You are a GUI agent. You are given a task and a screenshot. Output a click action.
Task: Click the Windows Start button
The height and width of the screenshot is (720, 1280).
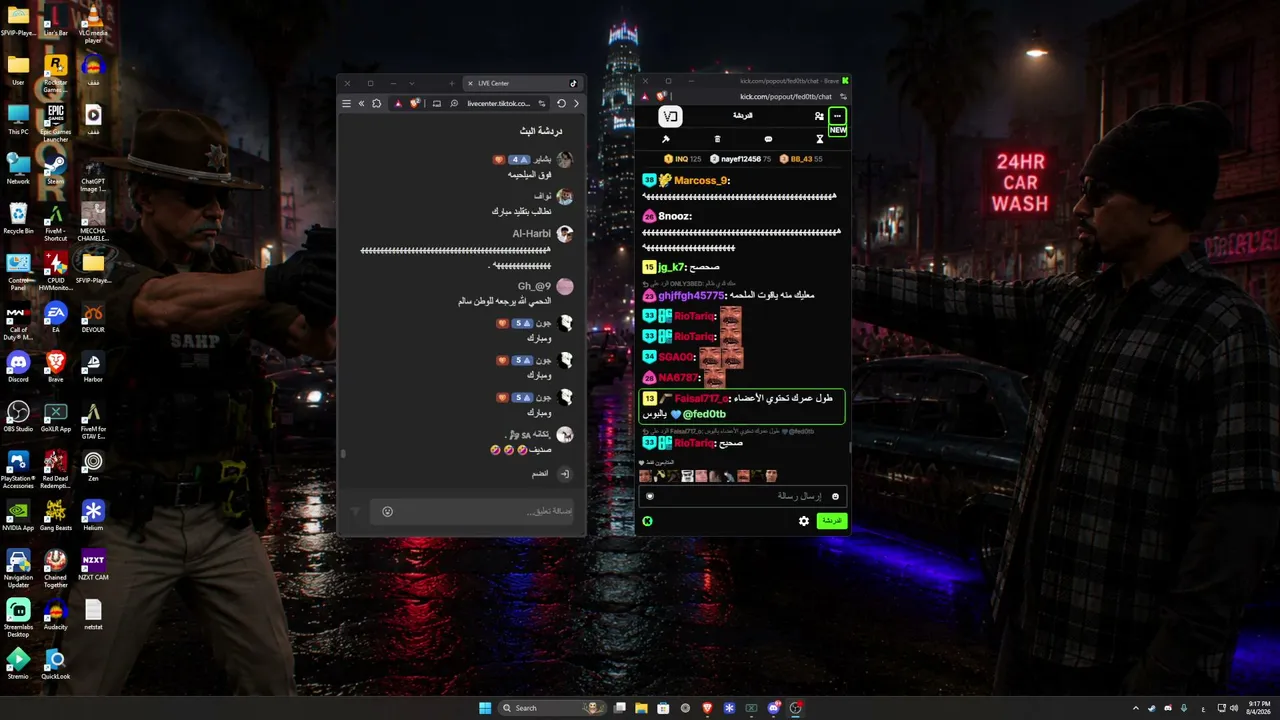click(485, 708)
